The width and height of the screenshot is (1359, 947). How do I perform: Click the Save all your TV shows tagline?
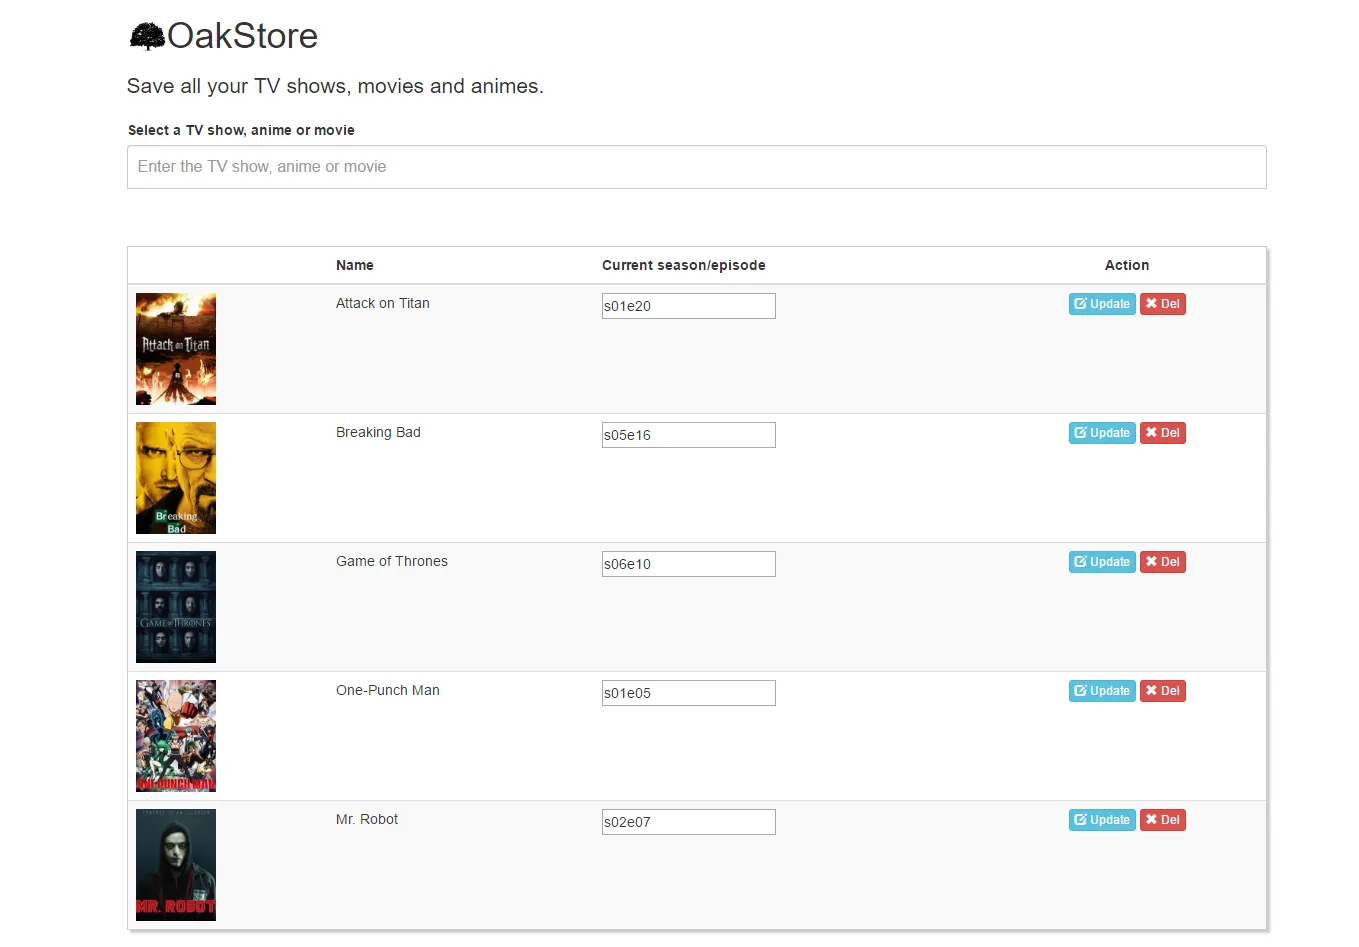pyautogui.click(x=335, y=86)
